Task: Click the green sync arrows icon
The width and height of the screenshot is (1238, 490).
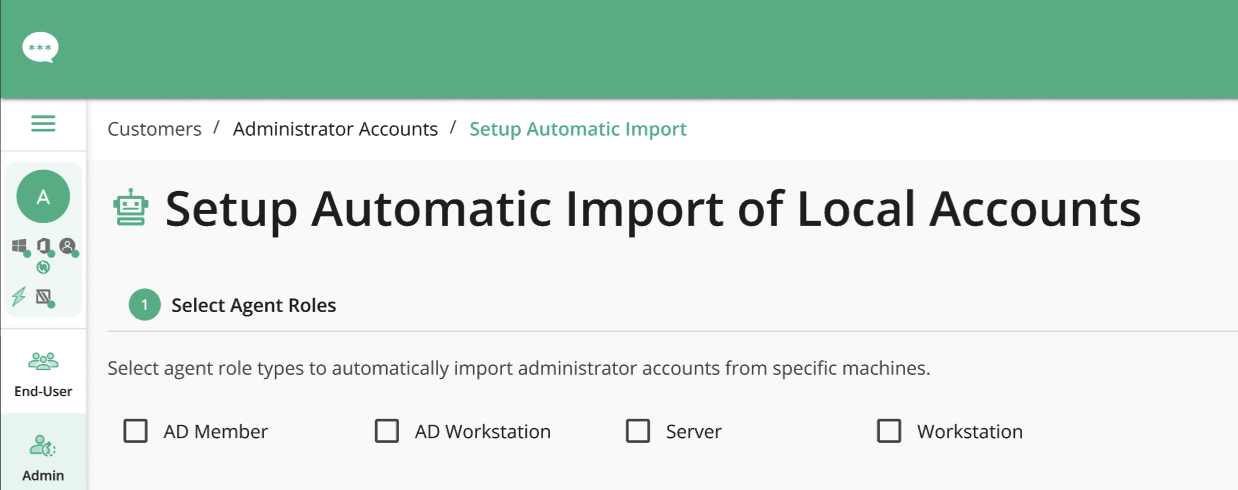Action: (x=43, y=267)
